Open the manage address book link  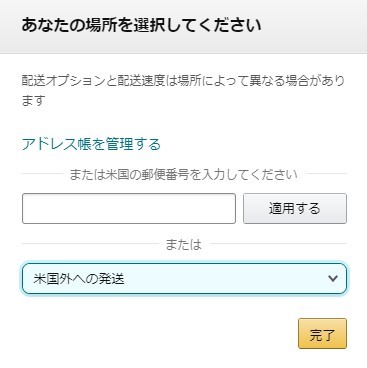tap(91, 144)
